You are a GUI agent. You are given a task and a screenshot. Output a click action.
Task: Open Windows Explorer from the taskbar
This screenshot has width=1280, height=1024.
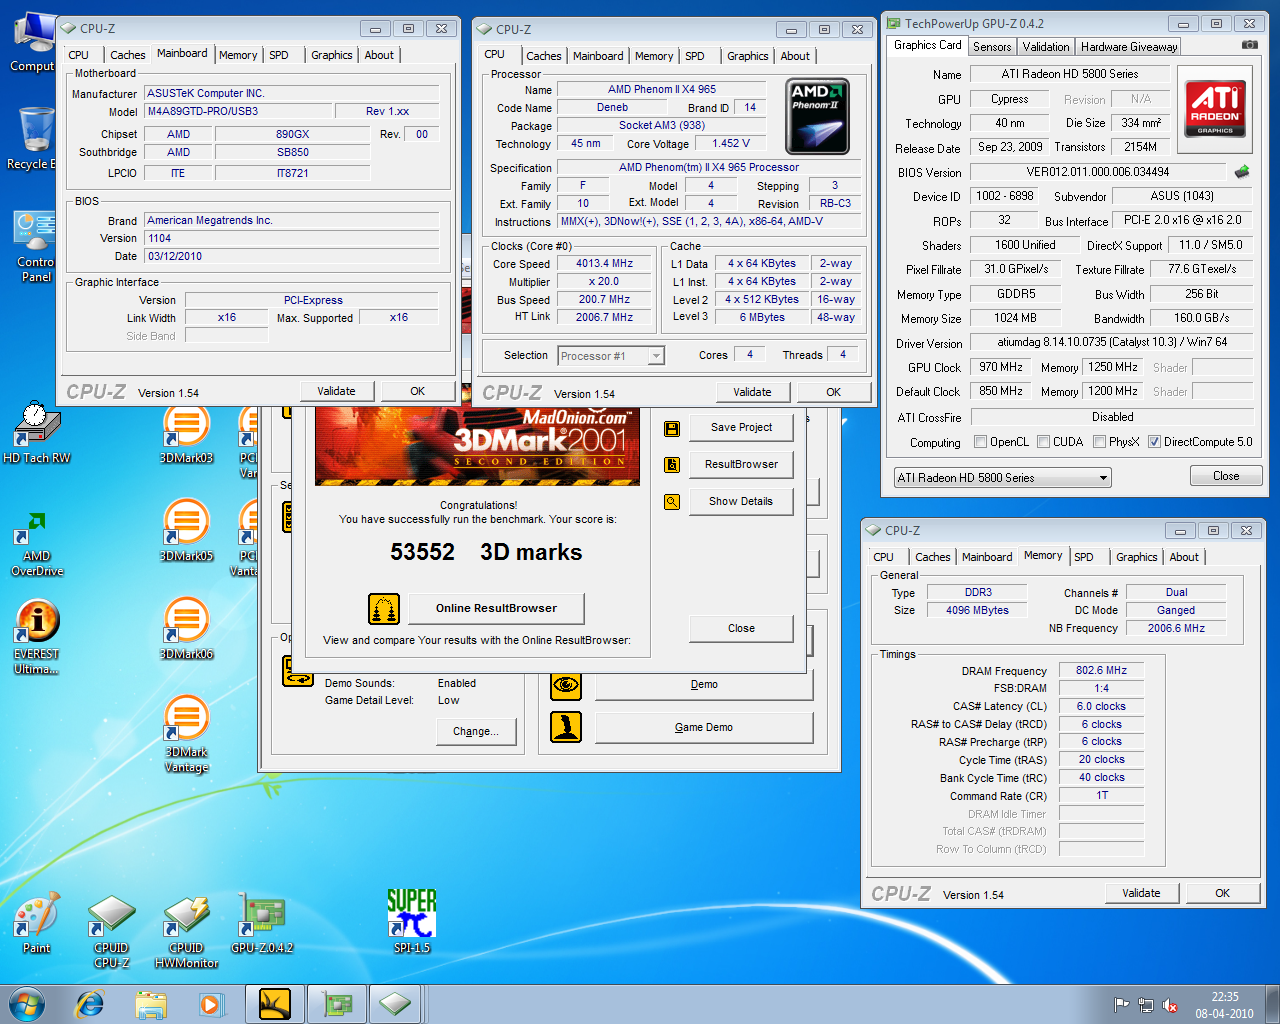150,1003
